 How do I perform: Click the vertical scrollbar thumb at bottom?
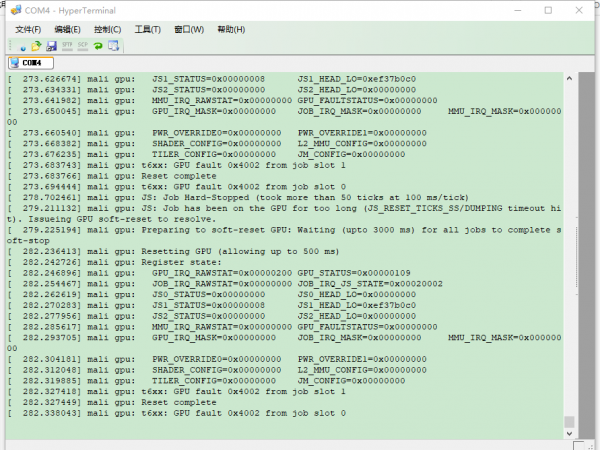(x=569, y=421)
